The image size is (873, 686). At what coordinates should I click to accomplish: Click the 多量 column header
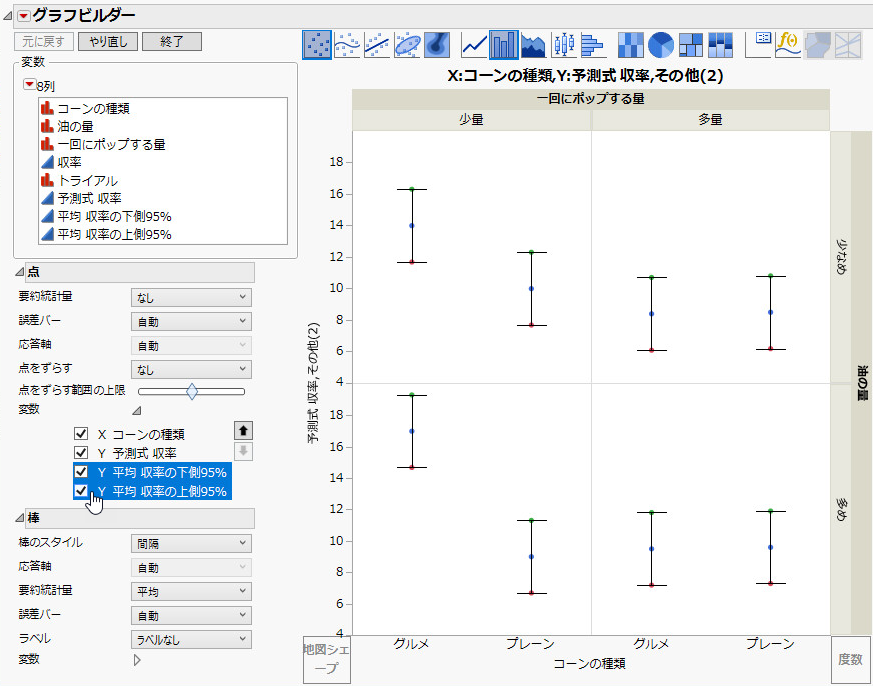(710, 120)
